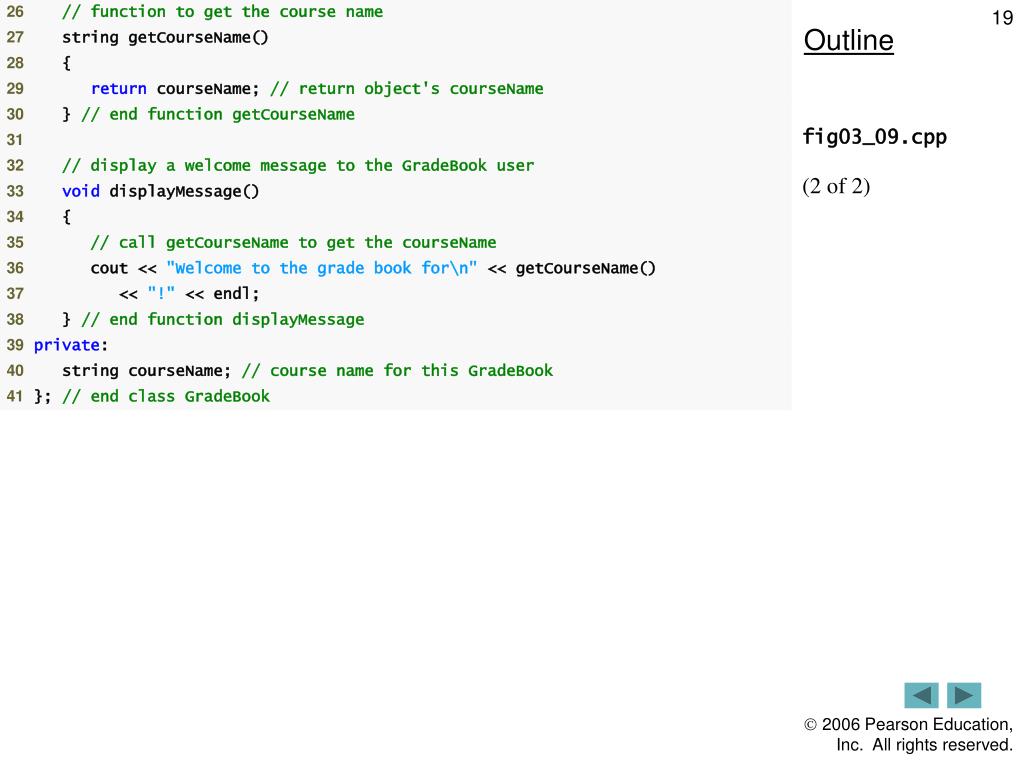Select comment 'call getCourseName to get the courseName'
Image resolution: width=1024 pixels, height=768 pixels.
pyautogui.click(x=293, y=243)
